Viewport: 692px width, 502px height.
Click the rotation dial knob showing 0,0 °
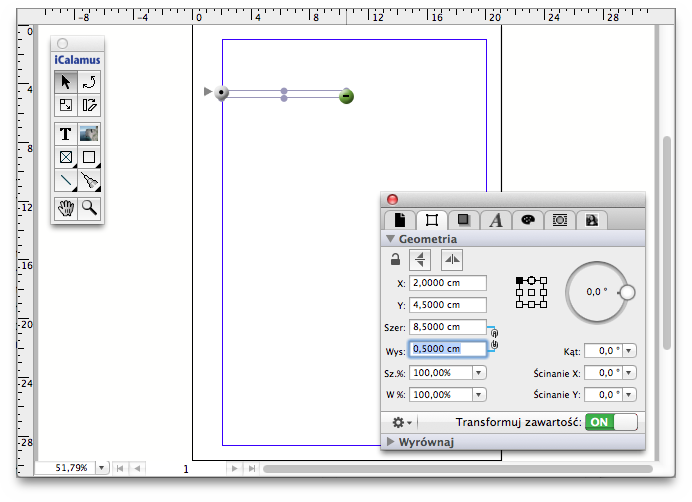click(x=627, y=292)
